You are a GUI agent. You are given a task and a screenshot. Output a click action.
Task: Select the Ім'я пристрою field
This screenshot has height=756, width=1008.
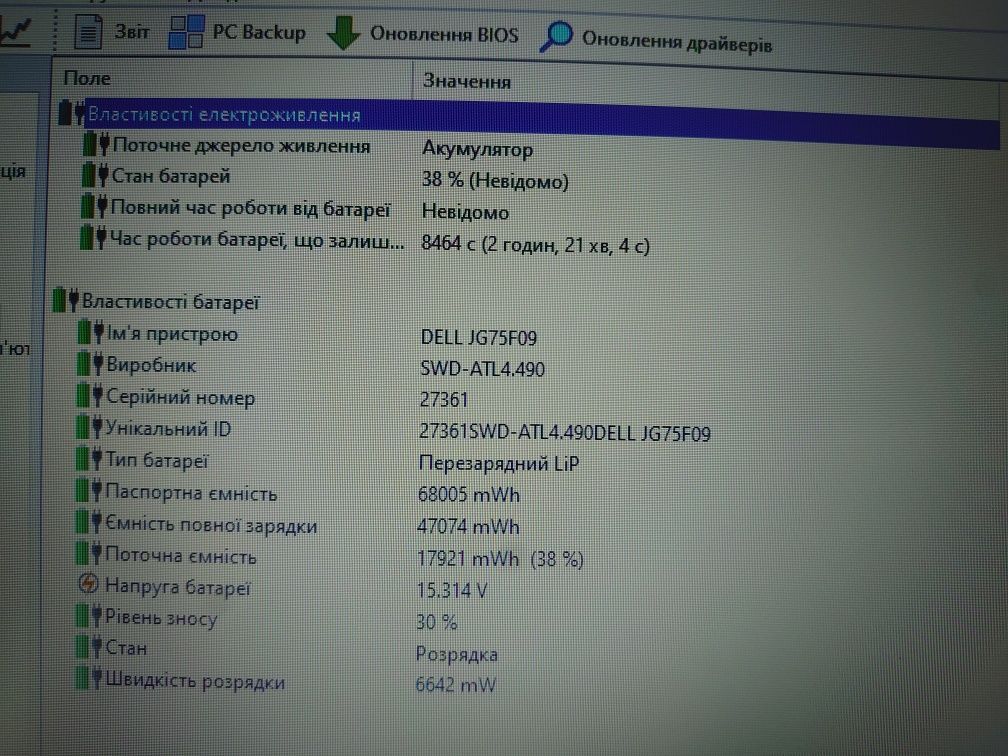click(172, 334)
